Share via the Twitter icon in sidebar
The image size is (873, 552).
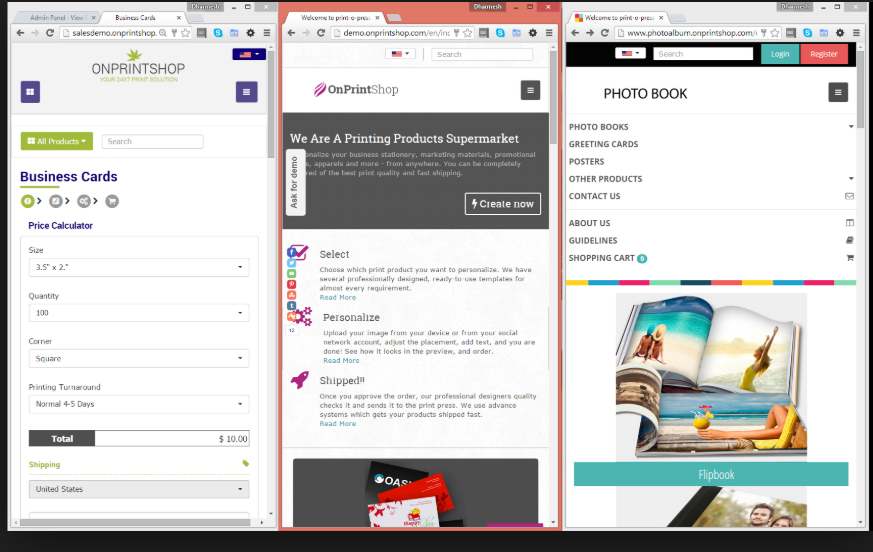point(291,263)
